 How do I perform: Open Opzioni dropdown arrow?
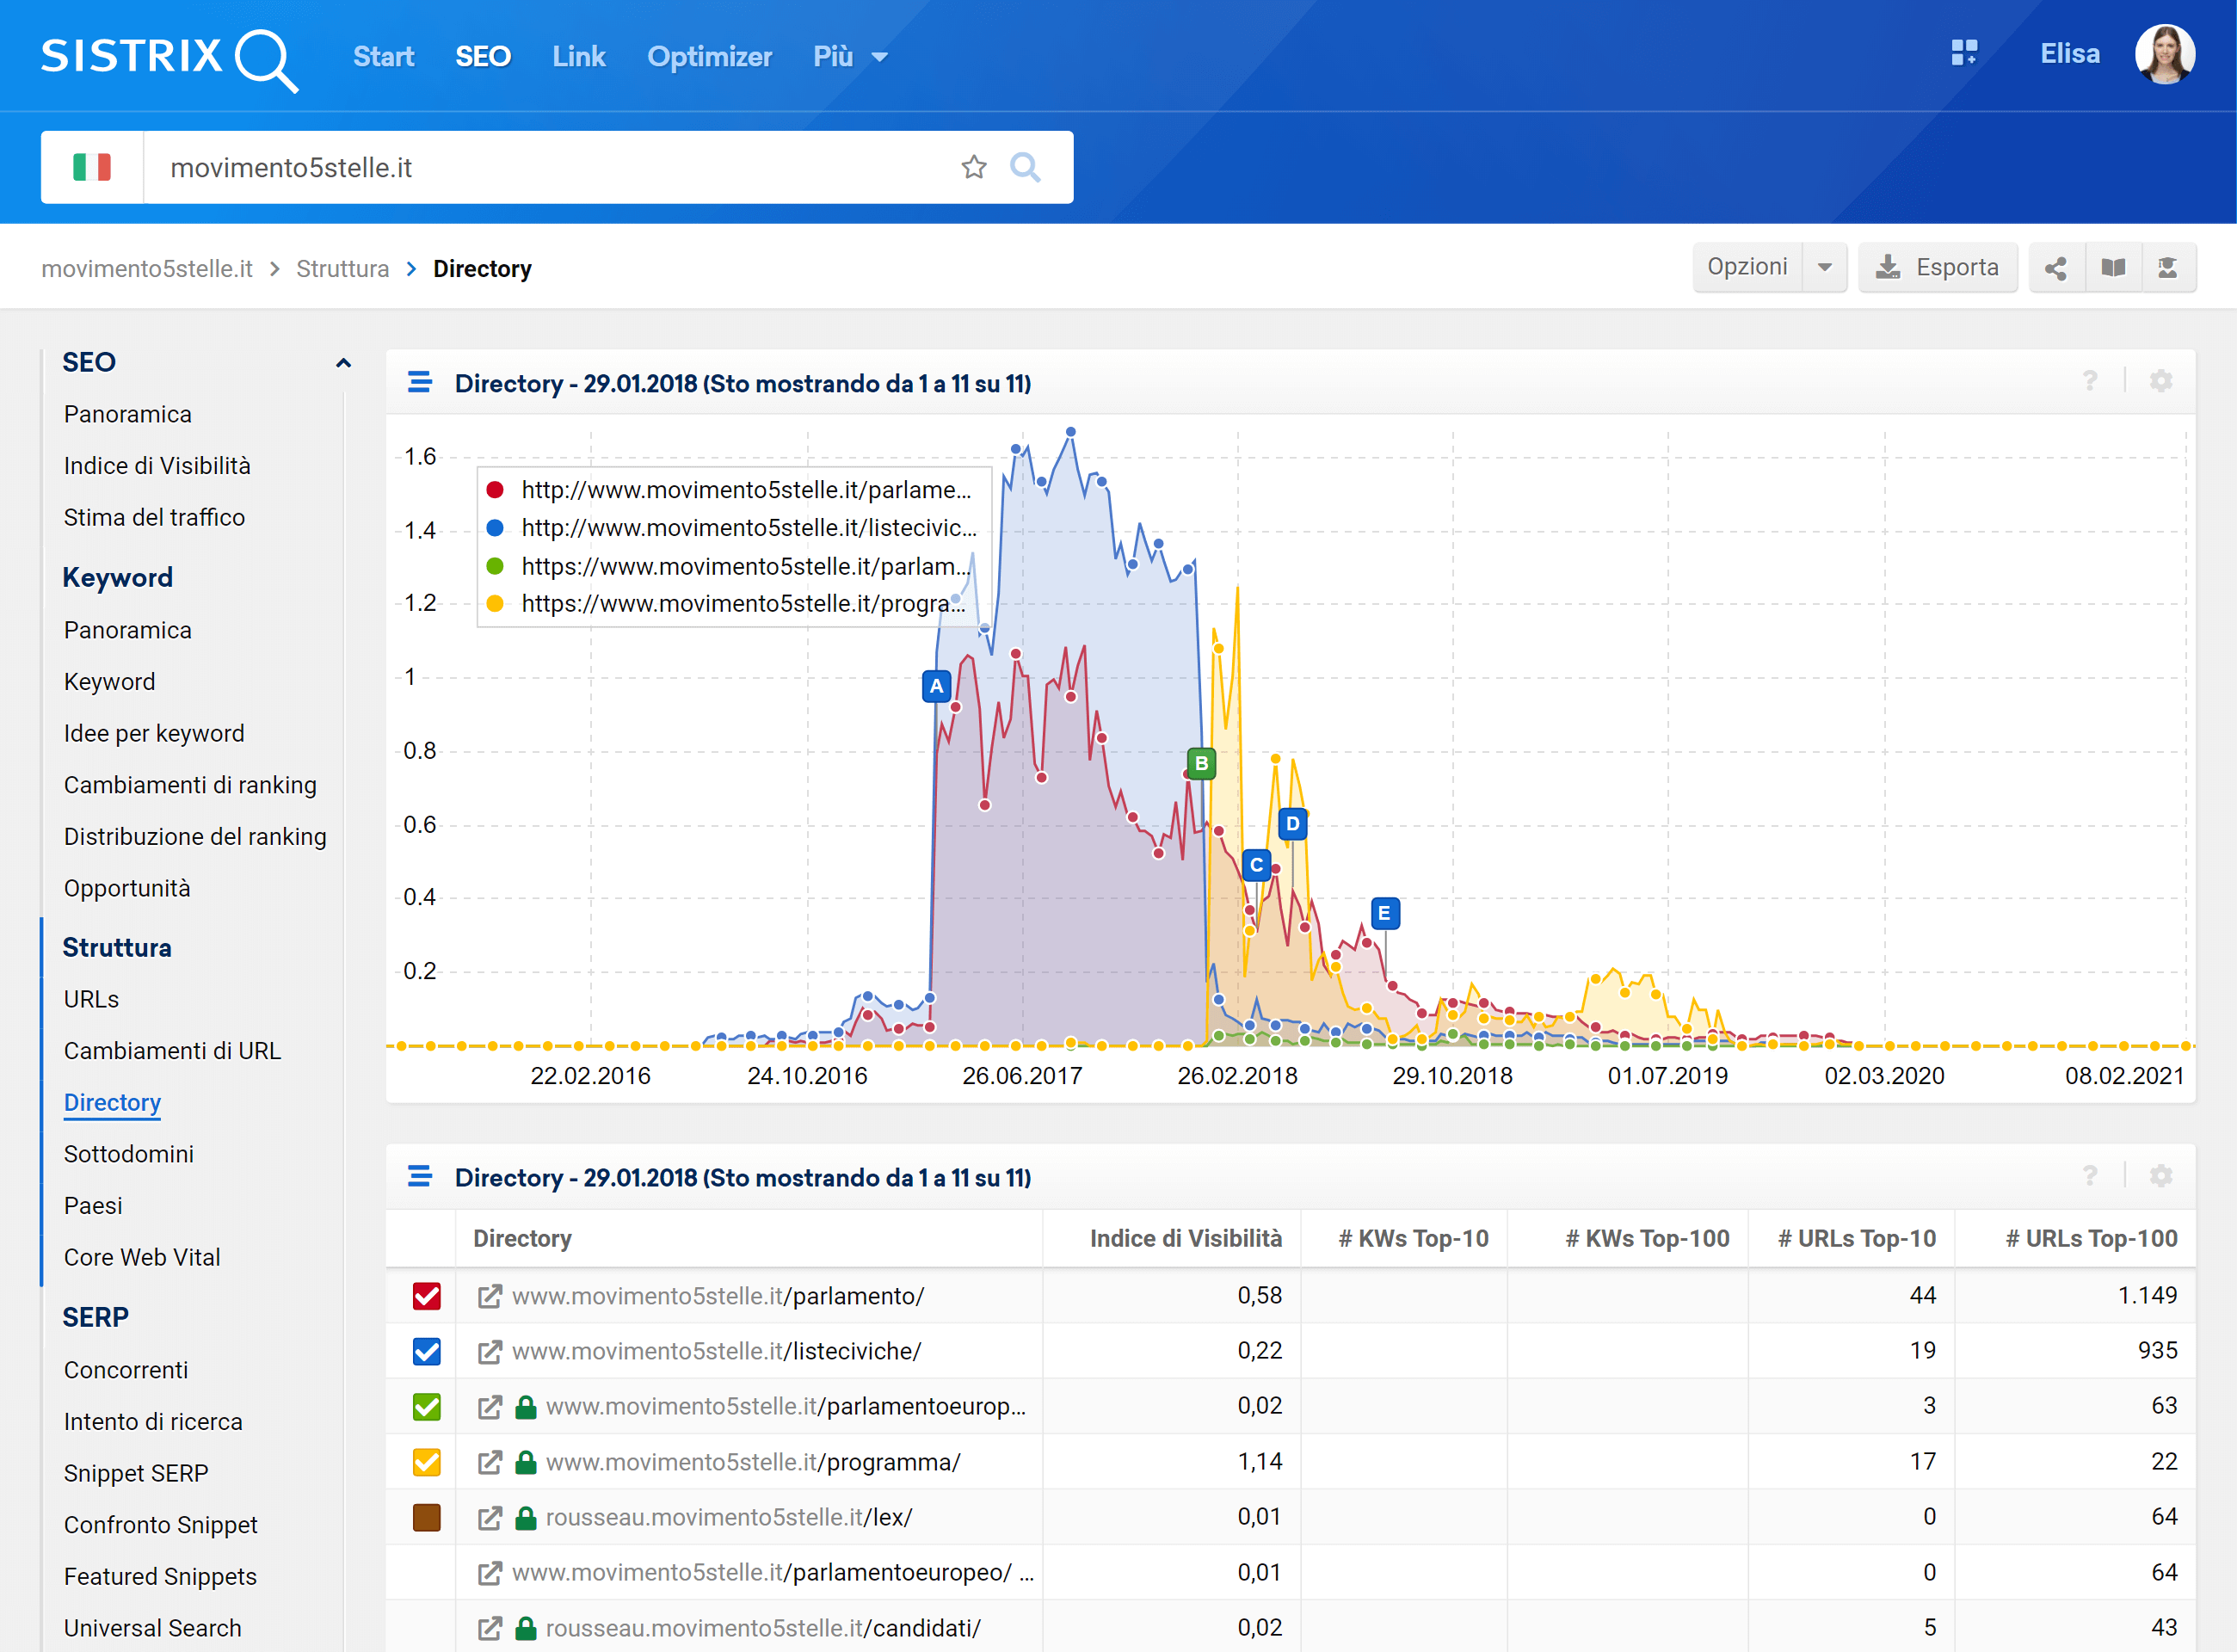(1824, 267)
